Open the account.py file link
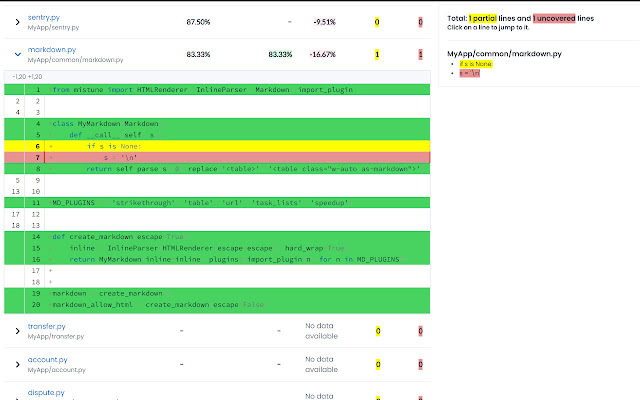The width and height of the screenshot is (640, 400). [48, 360]
